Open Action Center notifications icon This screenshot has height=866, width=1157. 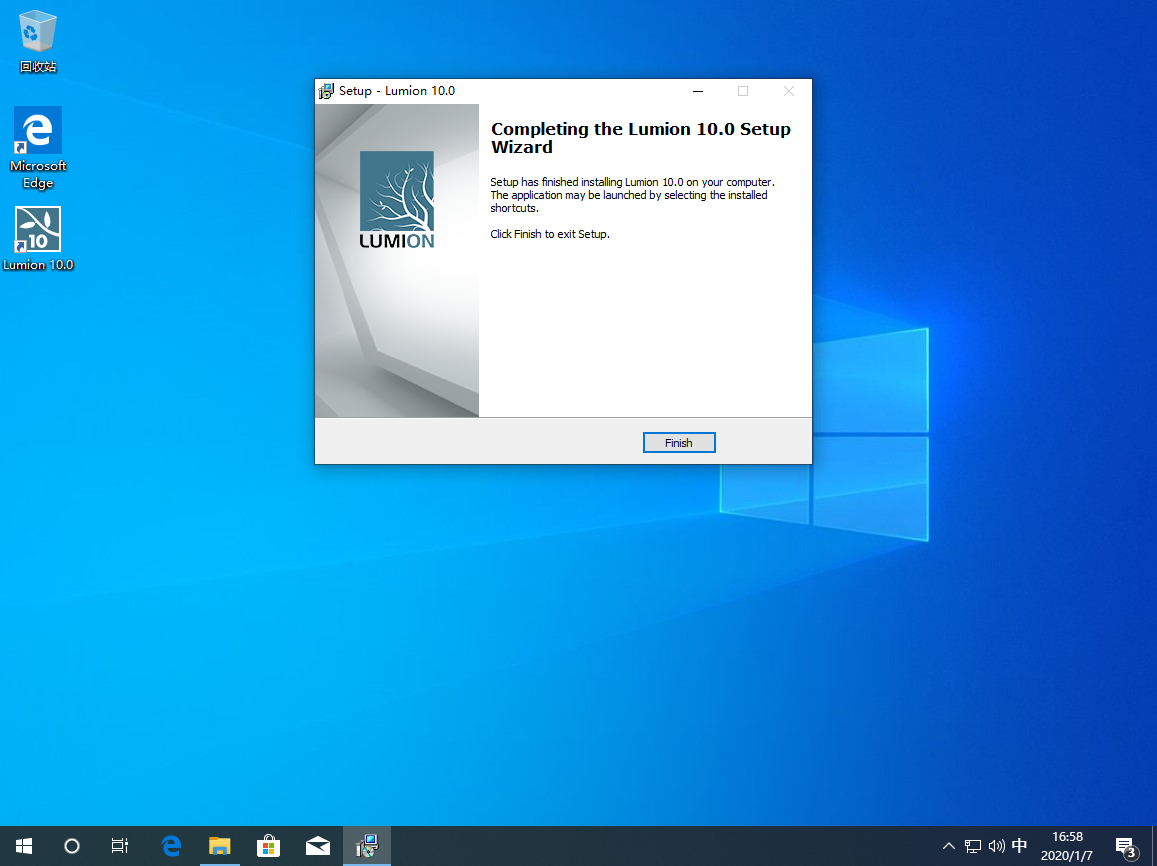coord(1126,847)
